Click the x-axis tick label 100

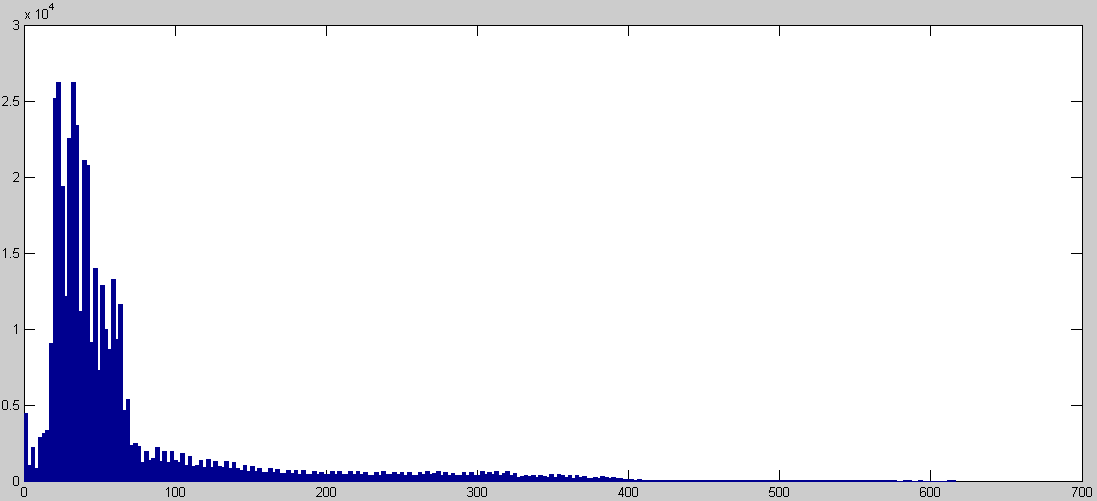(174, 492)
